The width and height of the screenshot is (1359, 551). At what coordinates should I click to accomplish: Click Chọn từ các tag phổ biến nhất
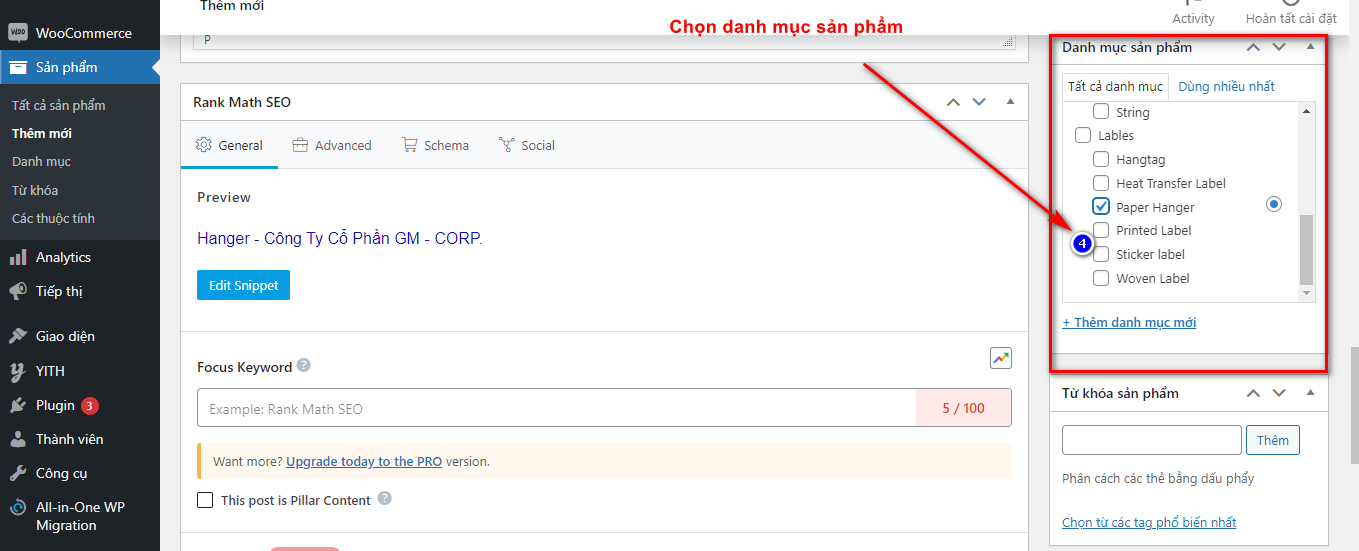point(1149,522)
